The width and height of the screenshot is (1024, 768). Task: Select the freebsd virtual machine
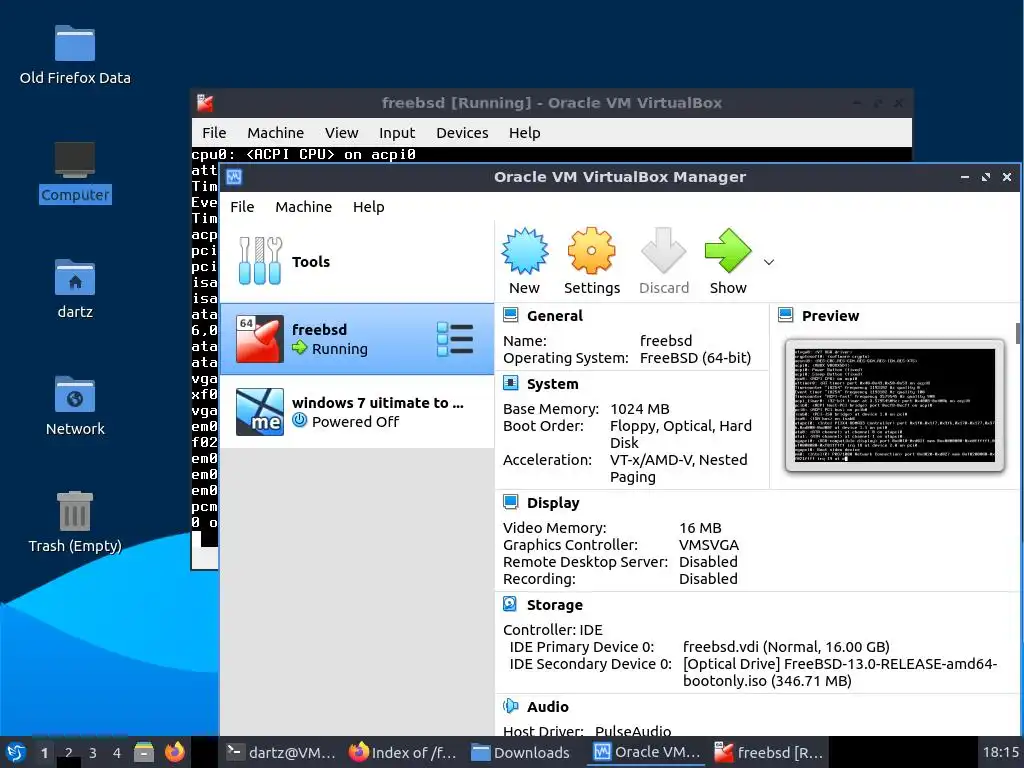click(357, 339)
